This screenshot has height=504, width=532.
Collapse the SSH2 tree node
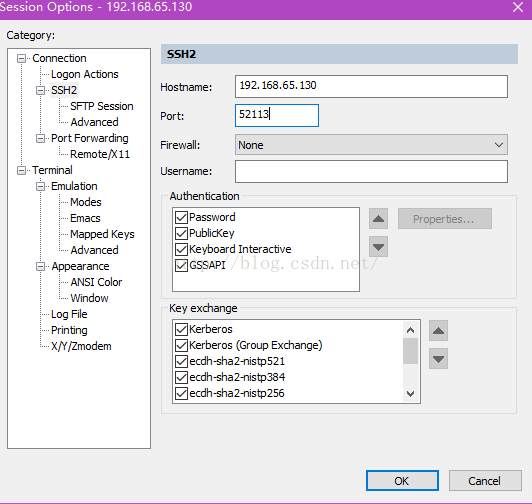40,91
